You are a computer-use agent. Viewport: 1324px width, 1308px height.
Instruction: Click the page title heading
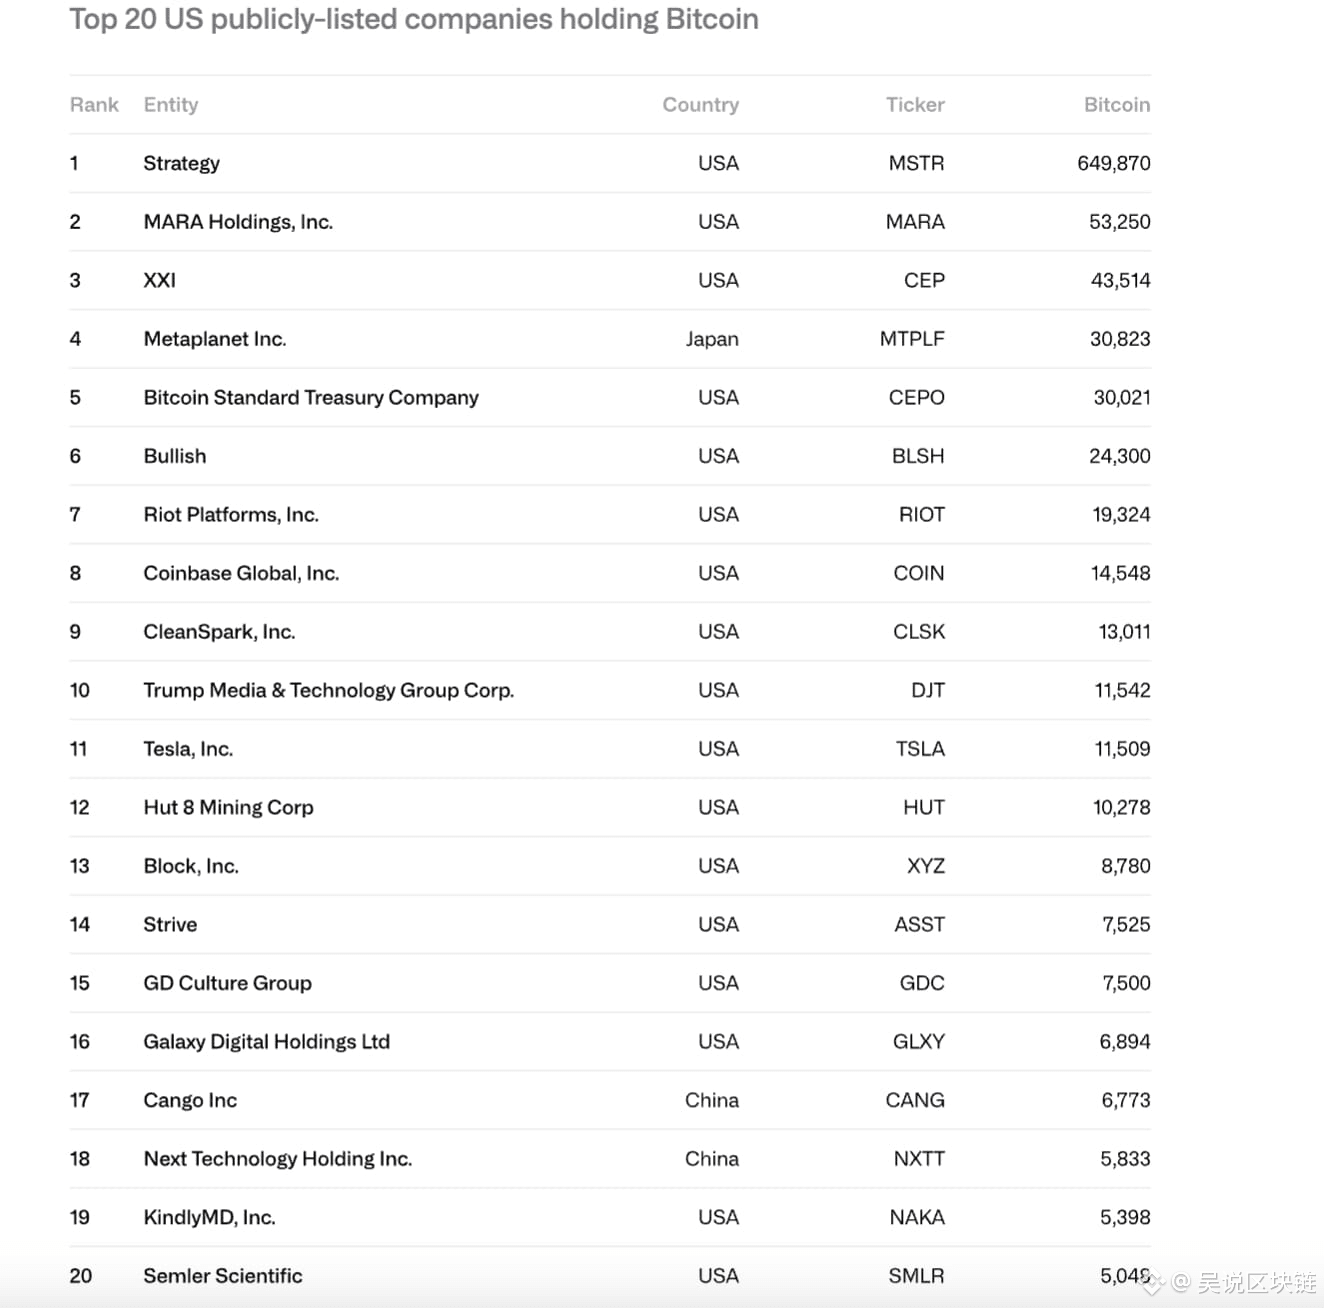pyautogui.click(x=414, y=19)
